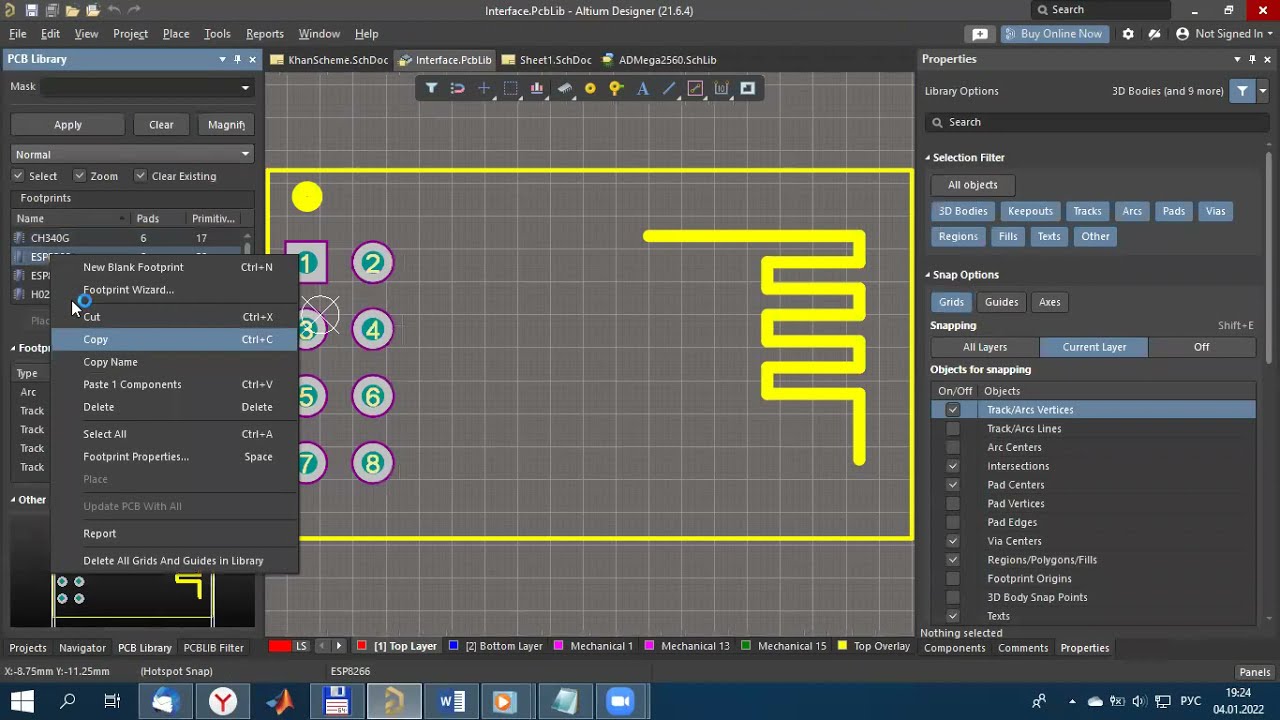Click the interactive routing tool icon
The height and width of the screenshot is (720, 1280).
(695, 88)
